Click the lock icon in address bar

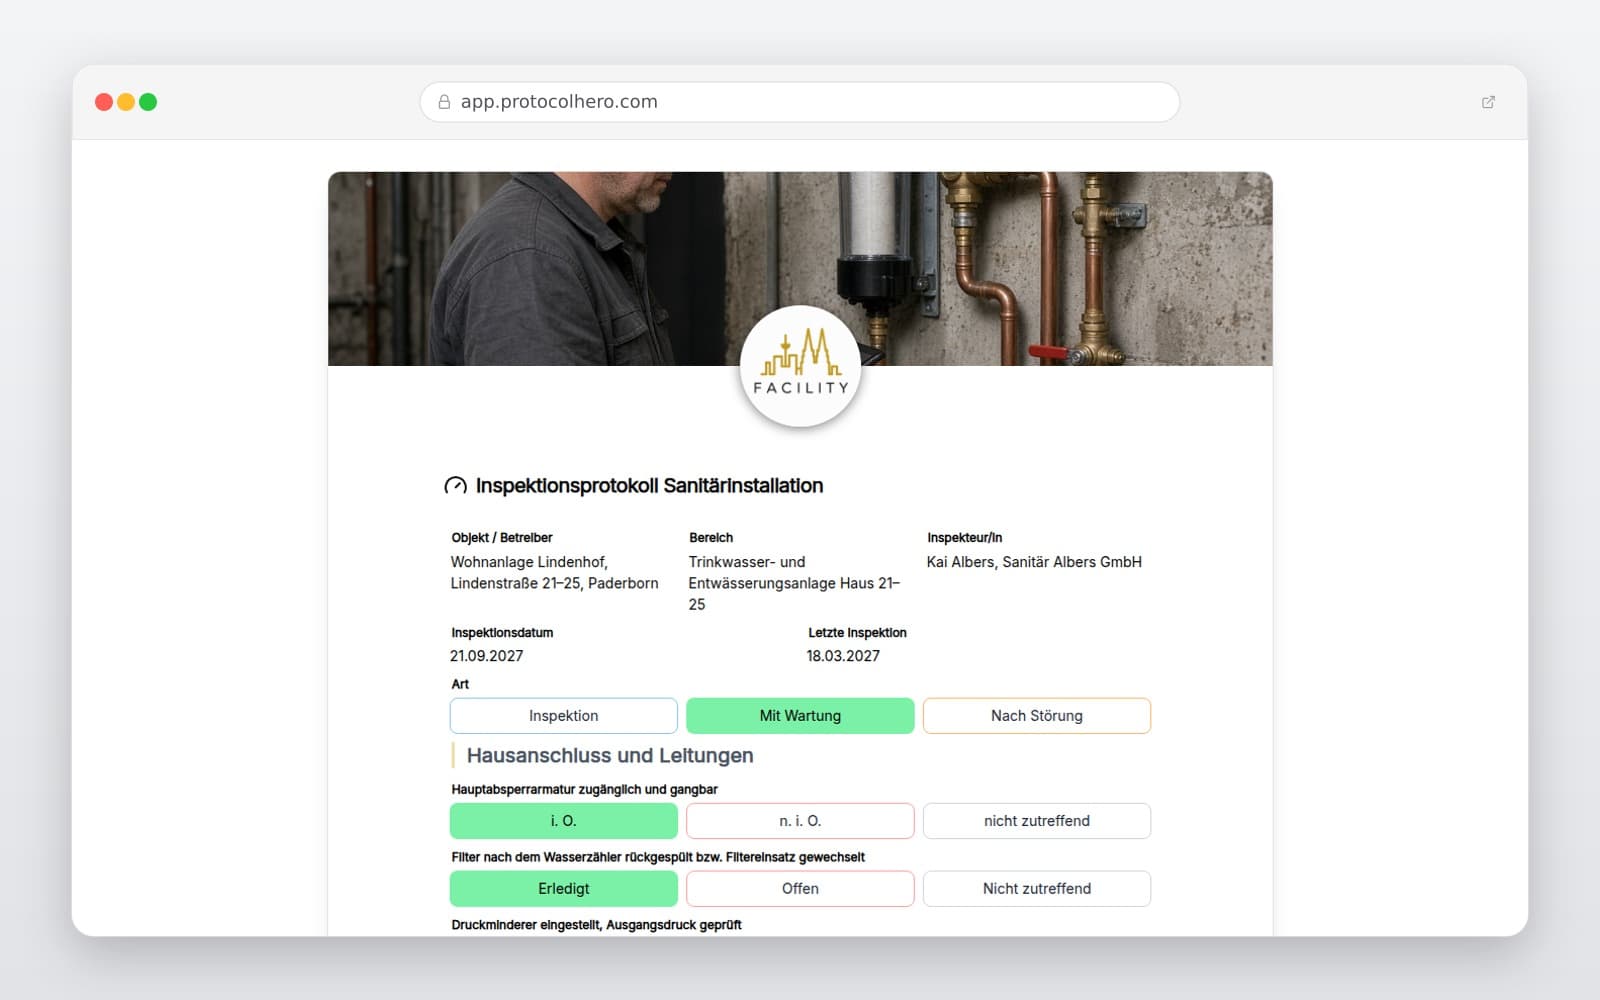444,102
